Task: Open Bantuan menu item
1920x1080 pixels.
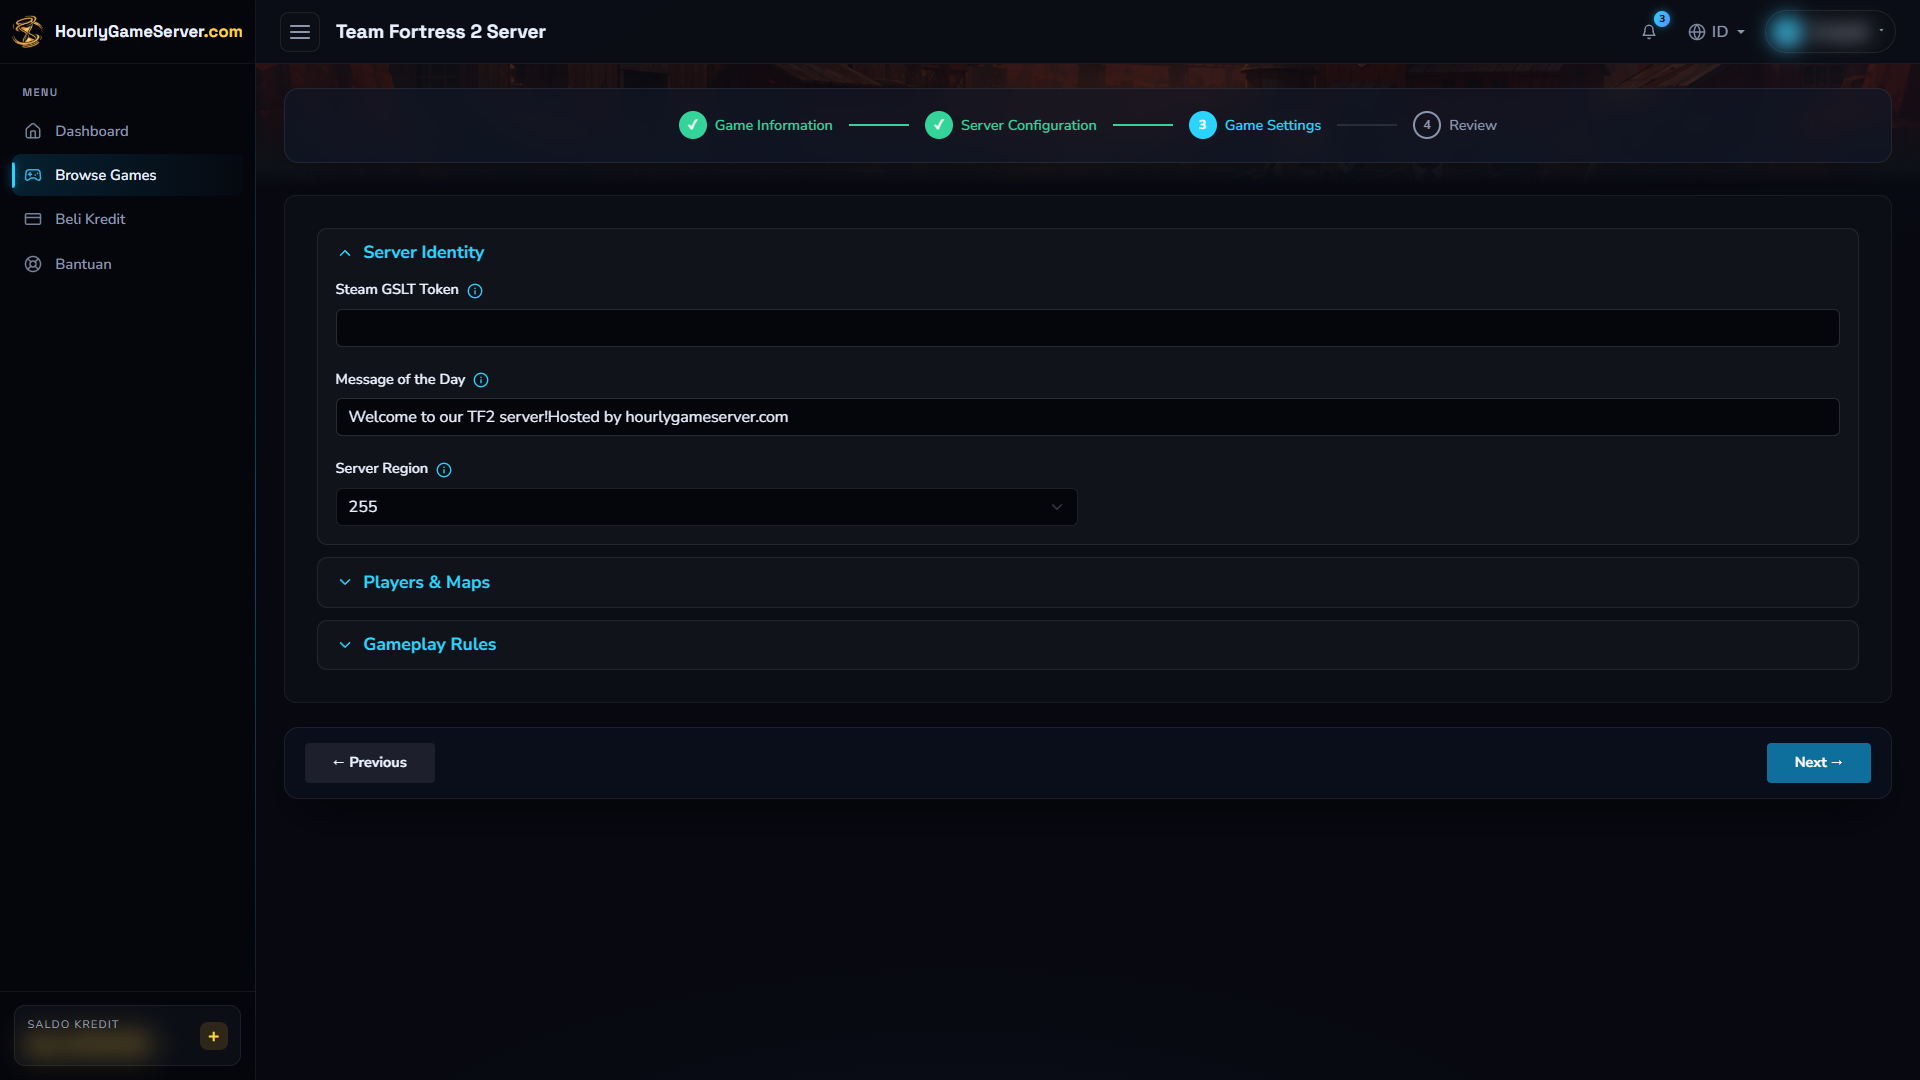Action: 127,264
